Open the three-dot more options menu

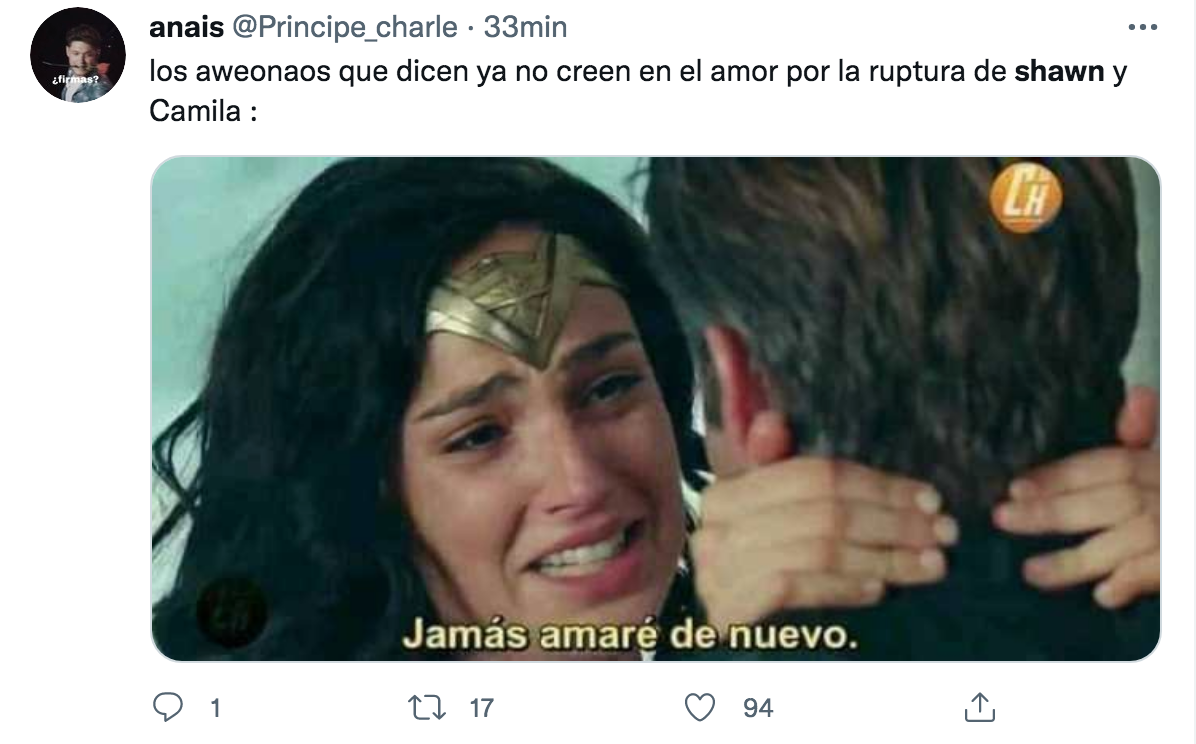(1143, 27)
